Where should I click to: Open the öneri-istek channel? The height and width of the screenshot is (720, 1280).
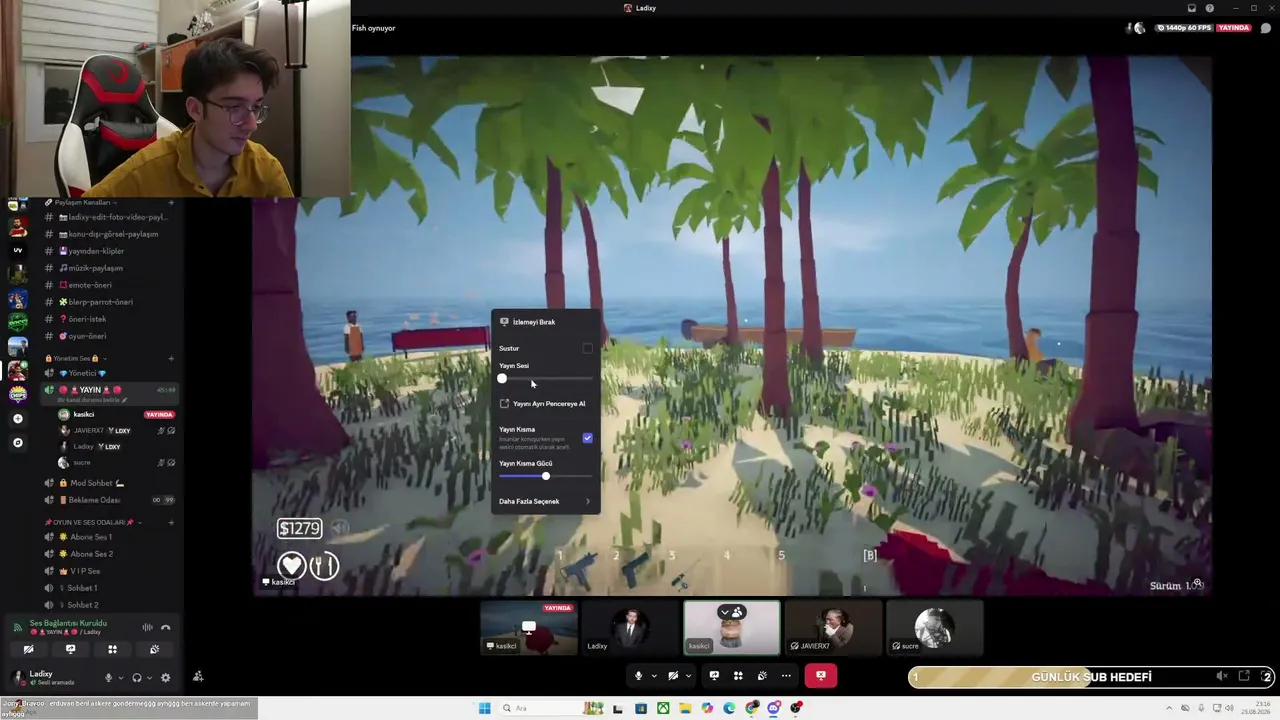tap(110, 319)
